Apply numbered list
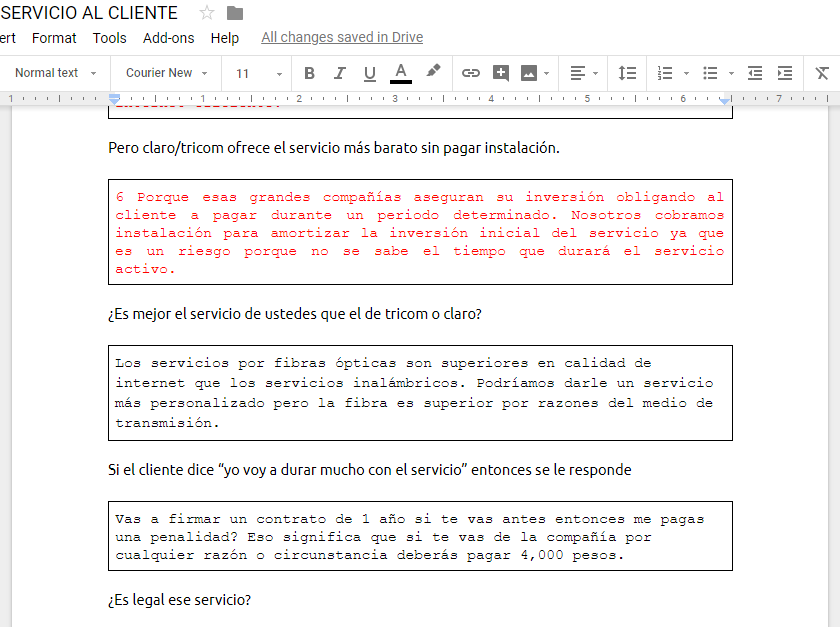Viewport: 840px width, 627px height. 665,73
